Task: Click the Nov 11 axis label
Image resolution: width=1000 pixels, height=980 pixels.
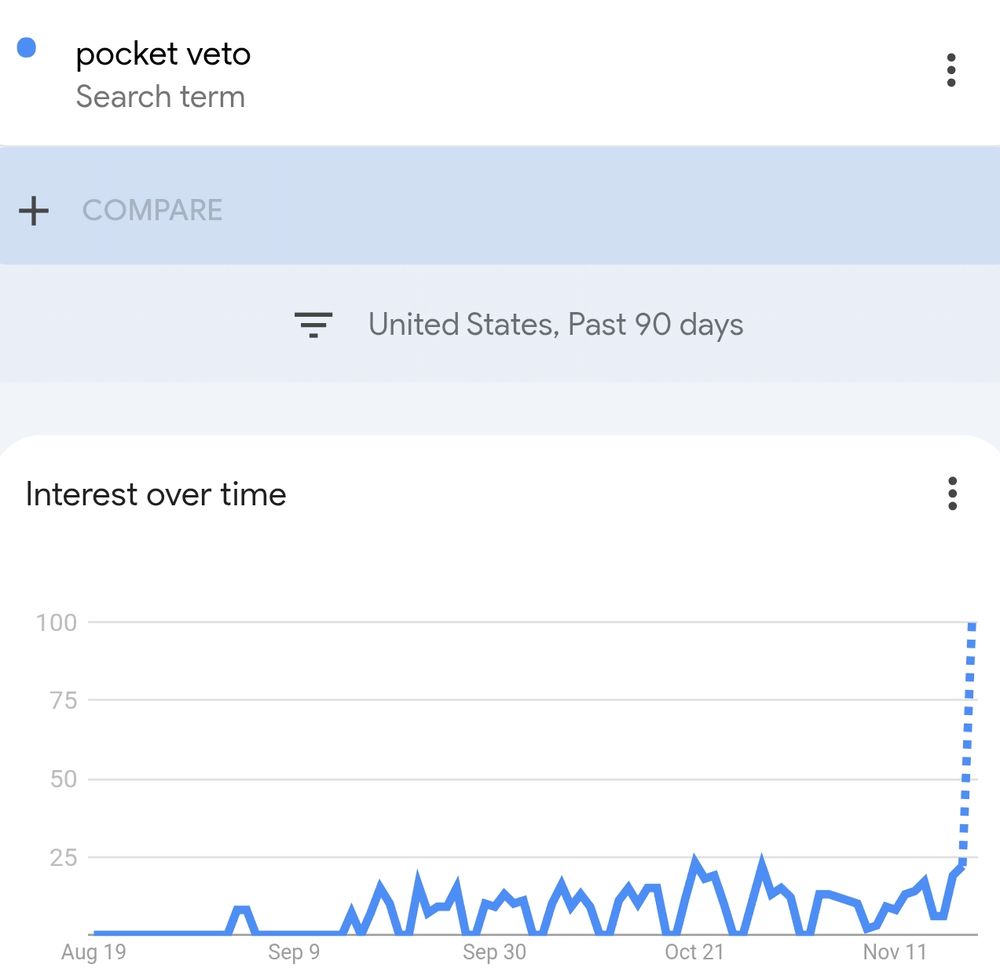Action: tap(895, 952)
